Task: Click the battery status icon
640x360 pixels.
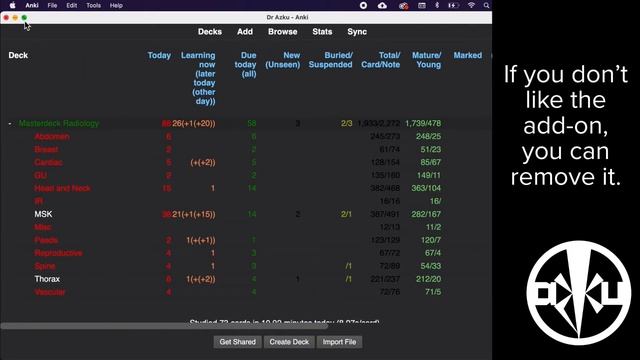Action: [x=453, y=5]
